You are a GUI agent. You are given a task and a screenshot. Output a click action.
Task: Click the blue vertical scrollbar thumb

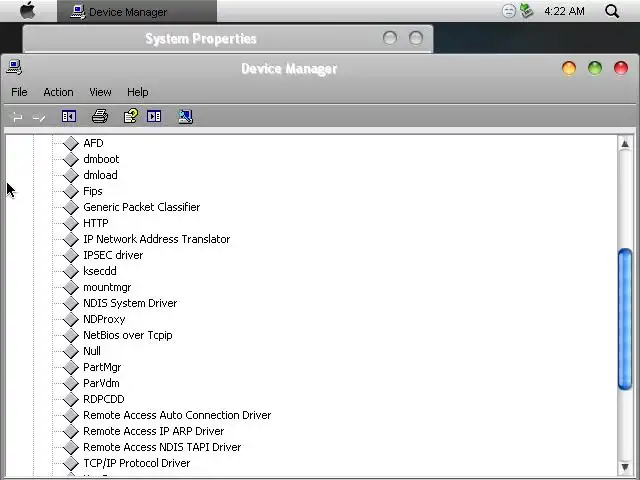pos(625,319)
